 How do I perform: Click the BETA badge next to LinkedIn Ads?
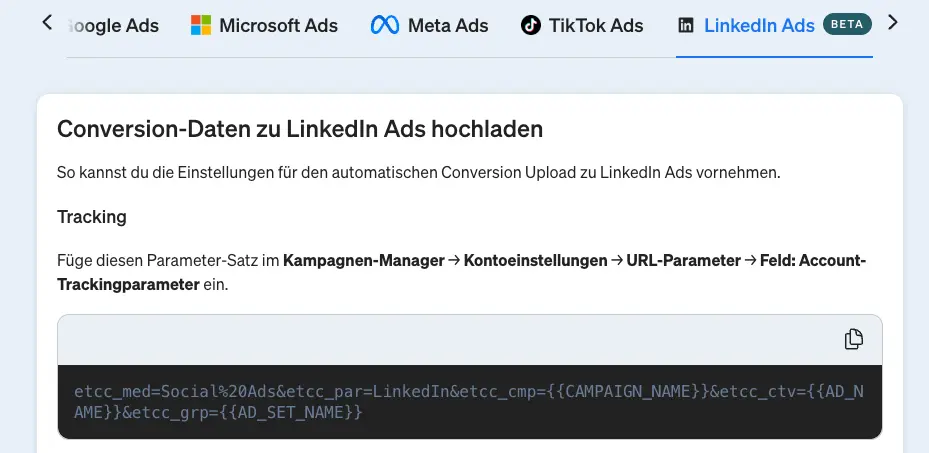coord(847,24)
